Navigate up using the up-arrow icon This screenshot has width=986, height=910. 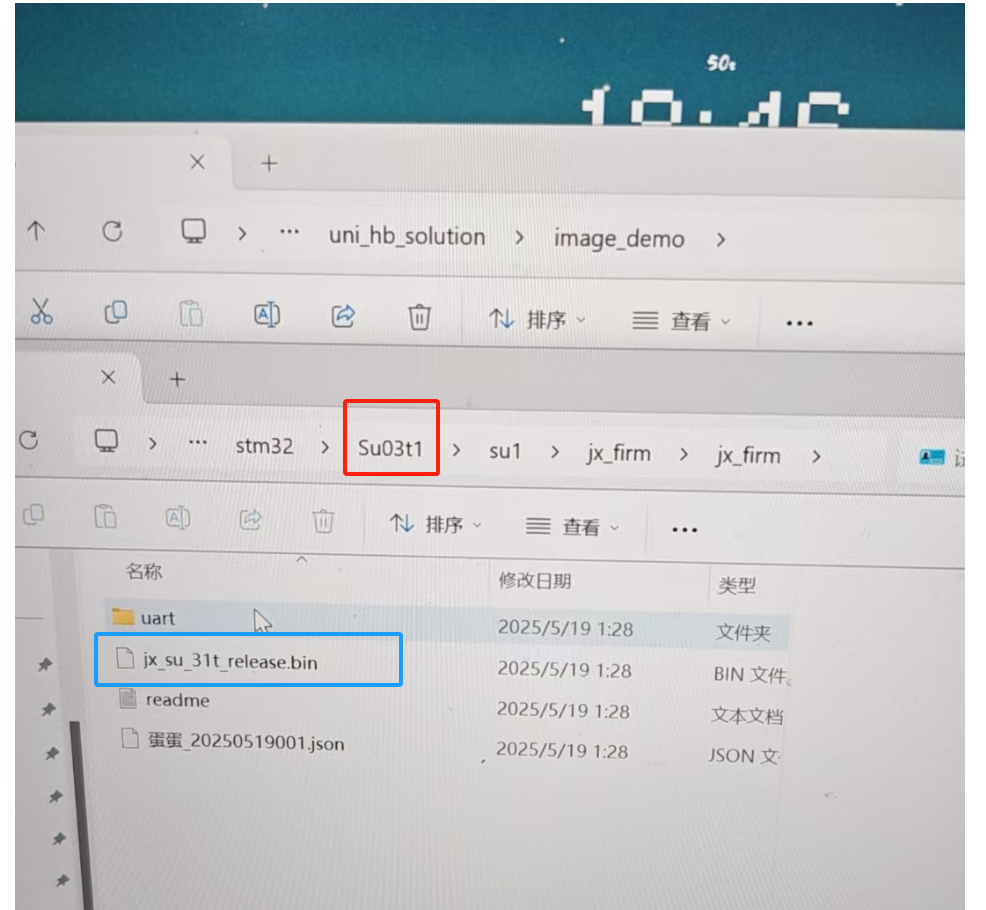pos(37,231)
